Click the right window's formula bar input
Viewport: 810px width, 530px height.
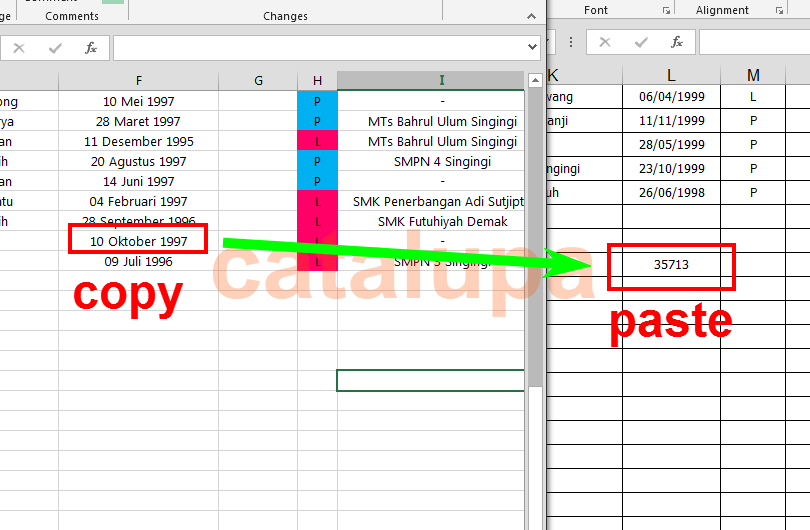[x=755, y=42]
